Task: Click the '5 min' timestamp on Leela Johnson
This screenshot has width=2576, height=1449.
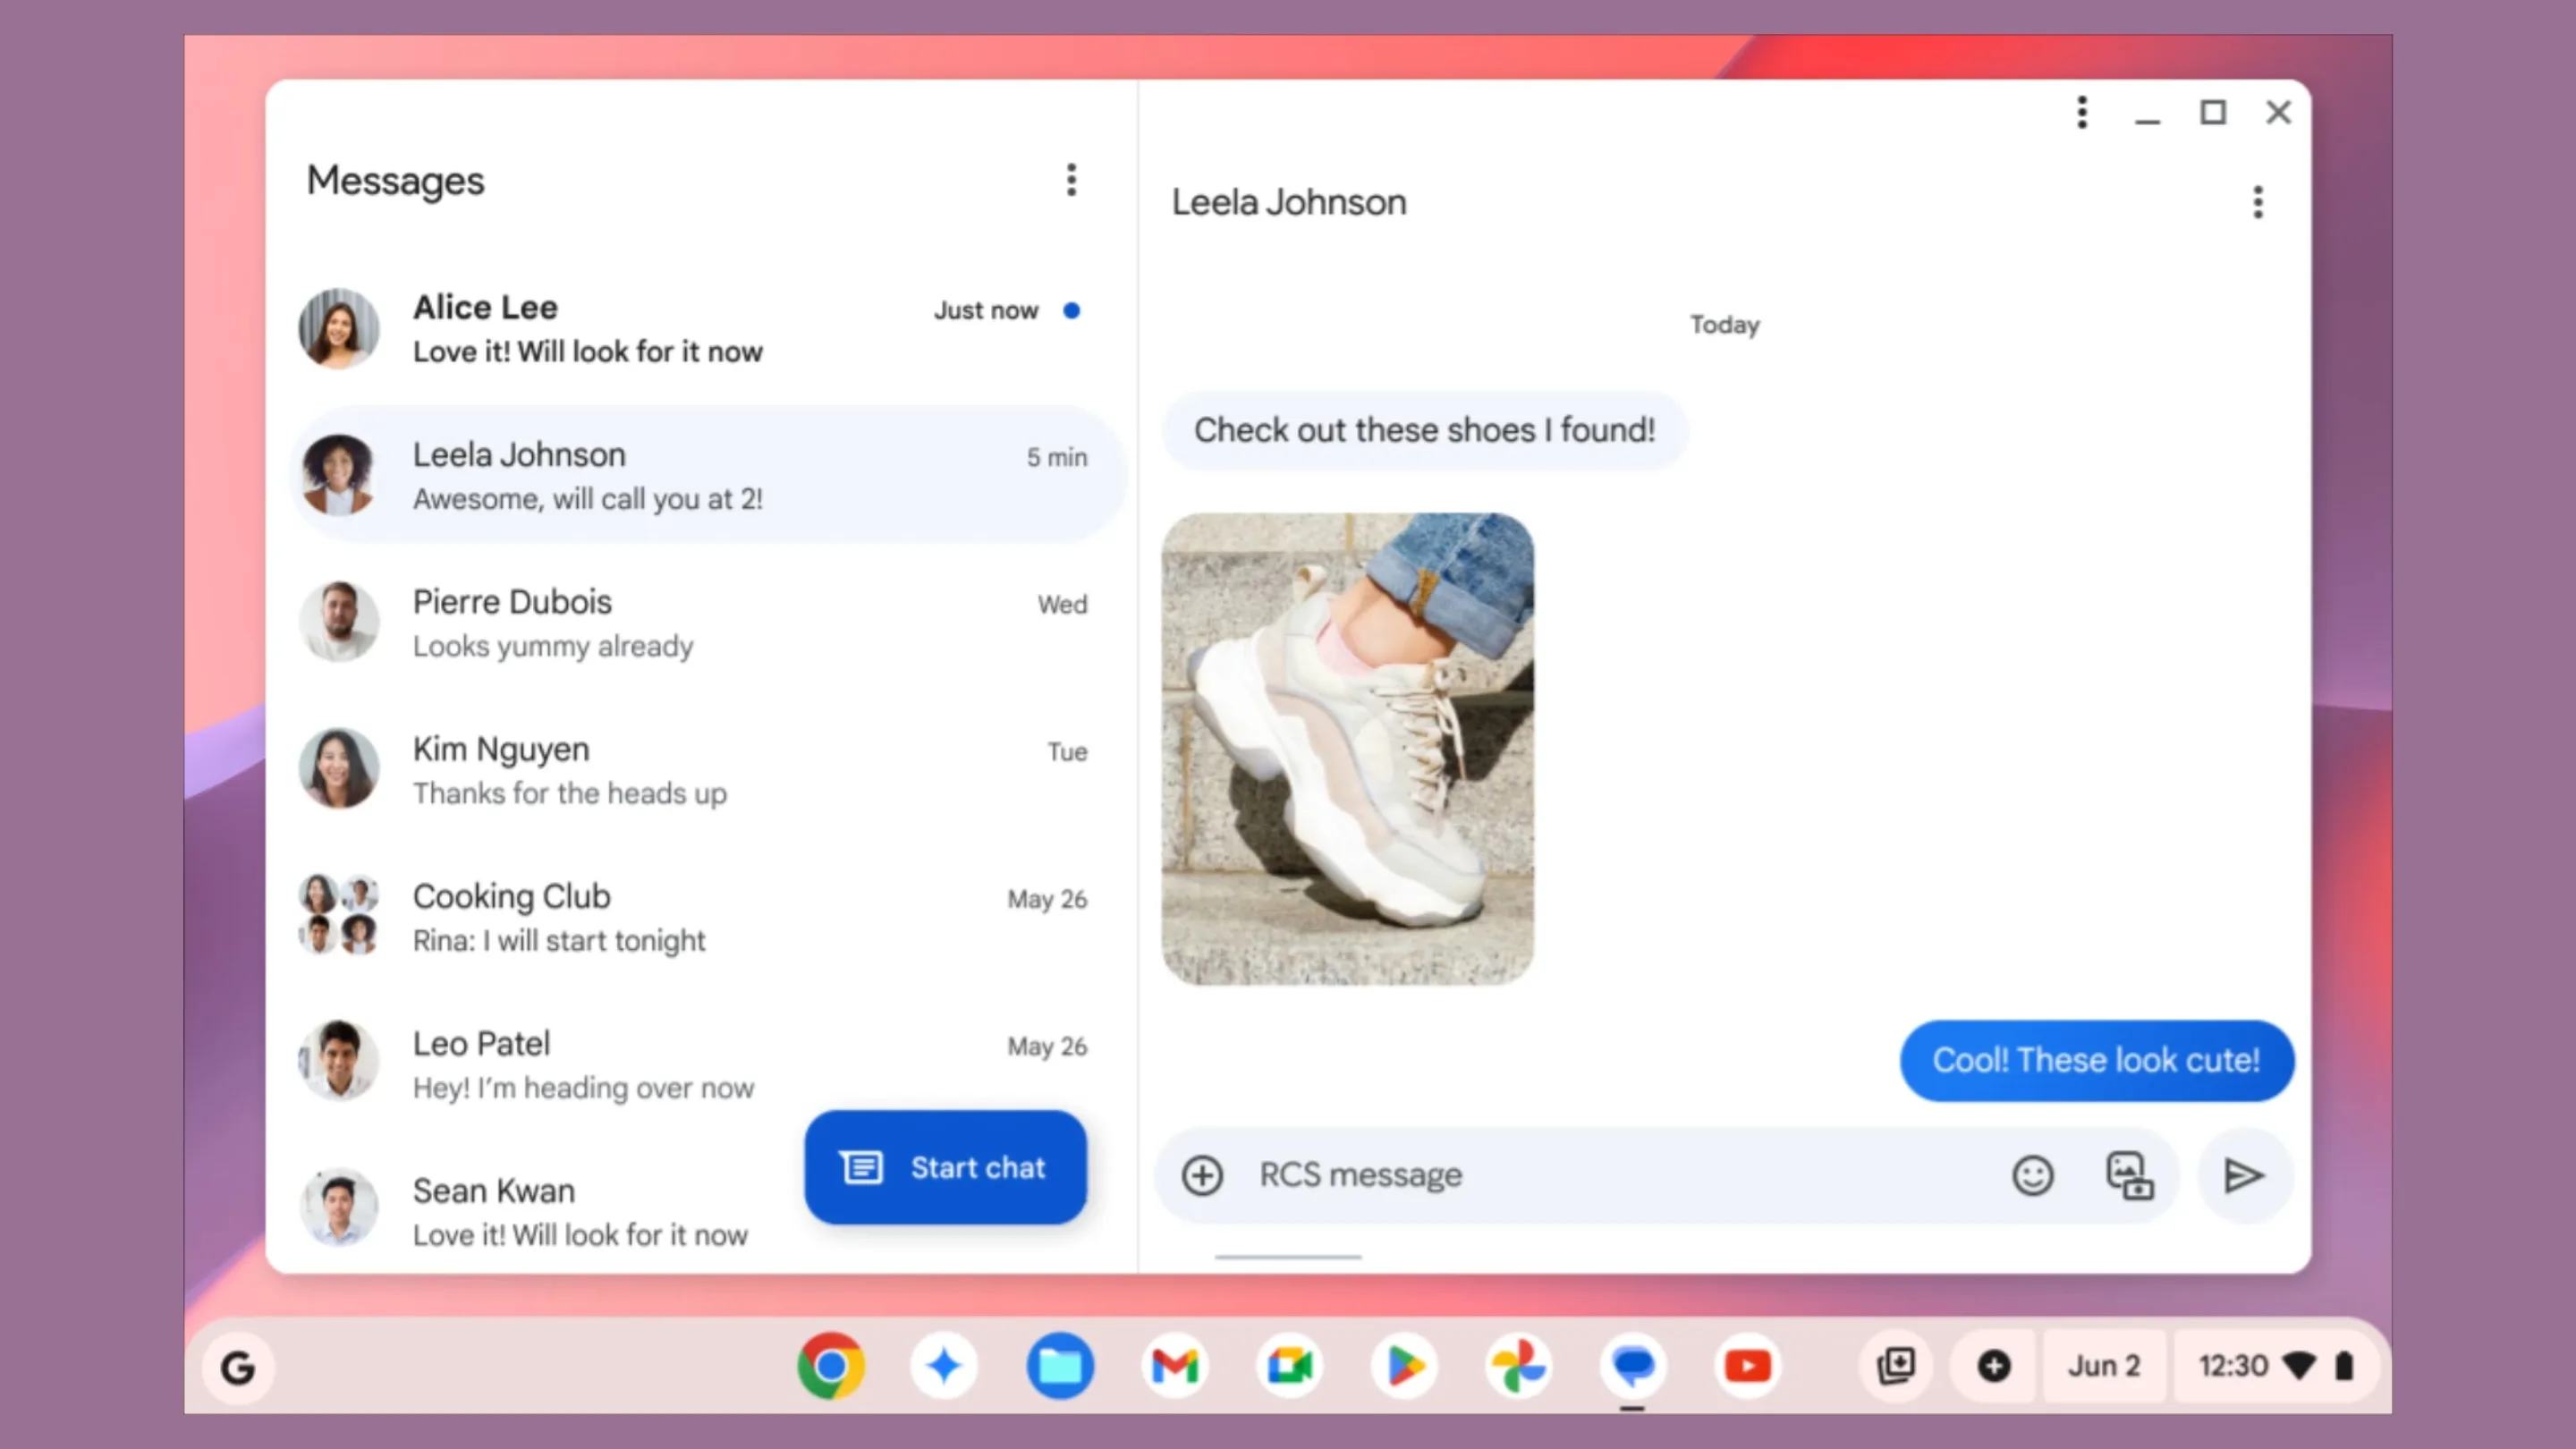Action: pyautogui.click(x=1057, y=458)
